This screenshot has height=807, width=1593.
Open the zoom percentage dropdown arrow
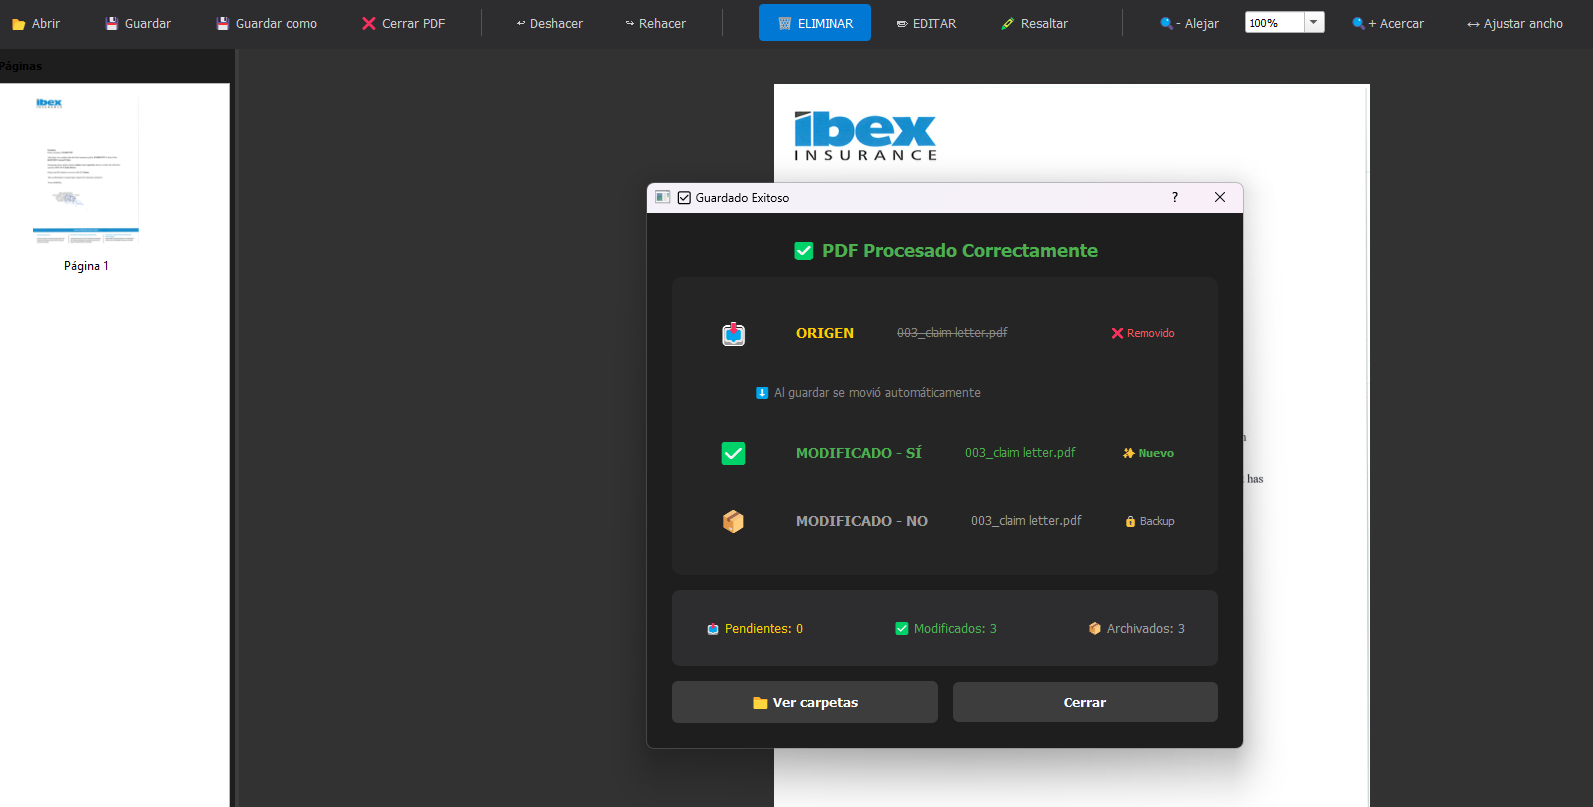tap(1314, 22)
